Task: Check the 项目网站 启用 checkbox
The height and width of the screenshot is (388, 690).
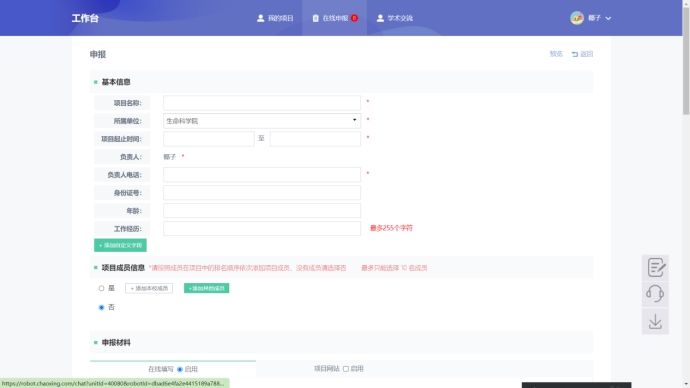Action: (346, 369)
